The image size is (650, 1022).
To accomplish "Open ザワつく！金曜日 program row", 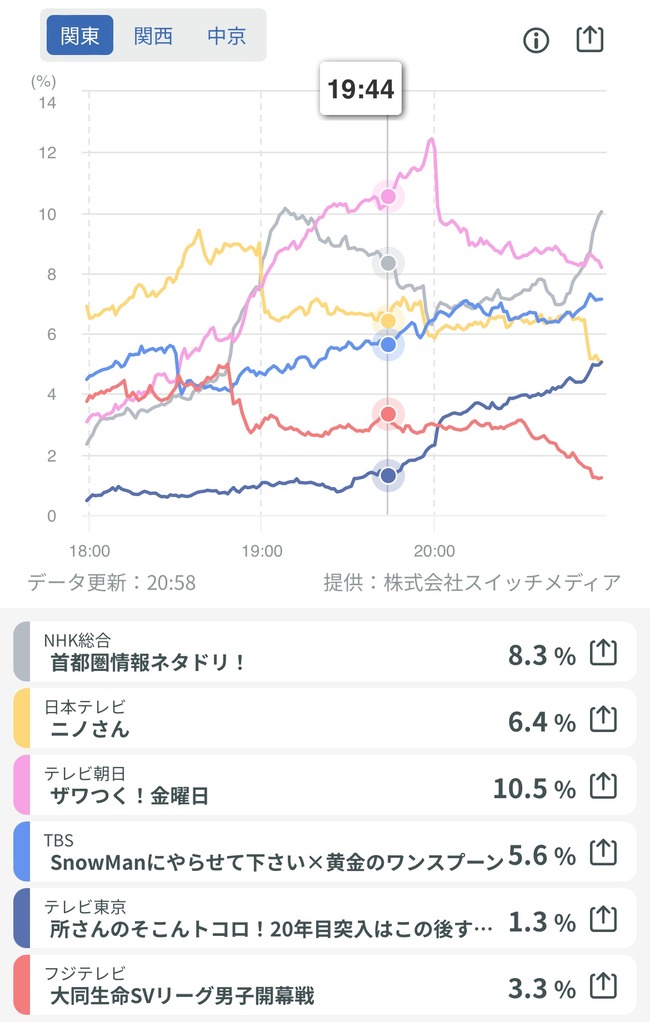I will 325,785.
